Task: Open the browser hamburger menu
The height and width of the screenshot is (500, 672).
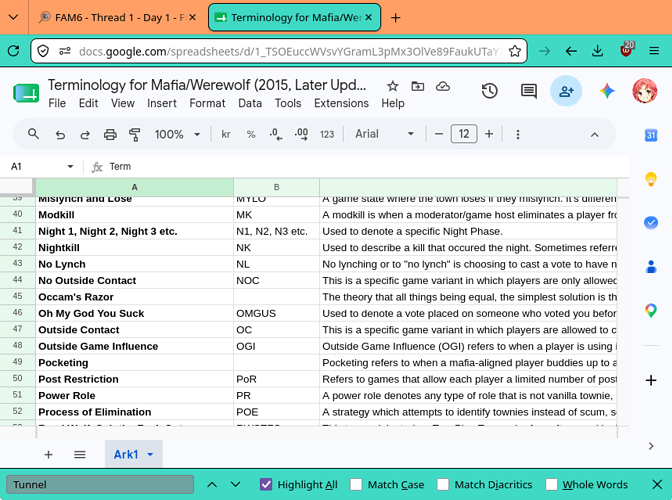Action: [x=654, y=51]
